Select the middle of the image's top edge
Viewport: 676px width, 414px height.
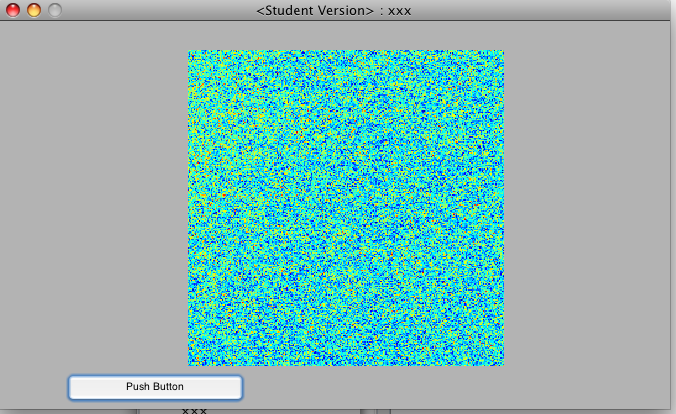point(346,52)
